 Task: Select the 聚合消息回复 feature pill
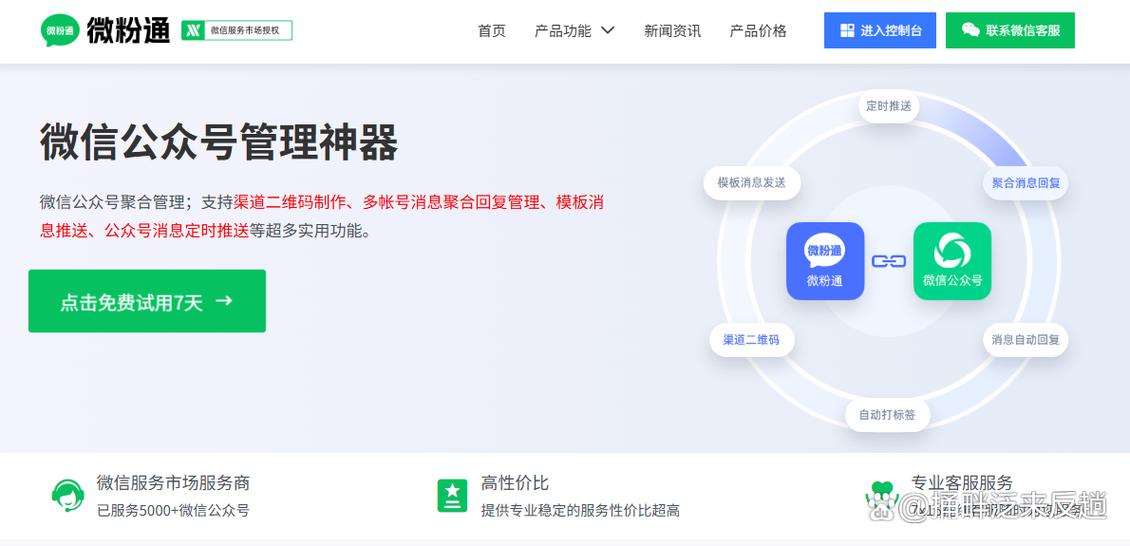[x=1026, y=183]
